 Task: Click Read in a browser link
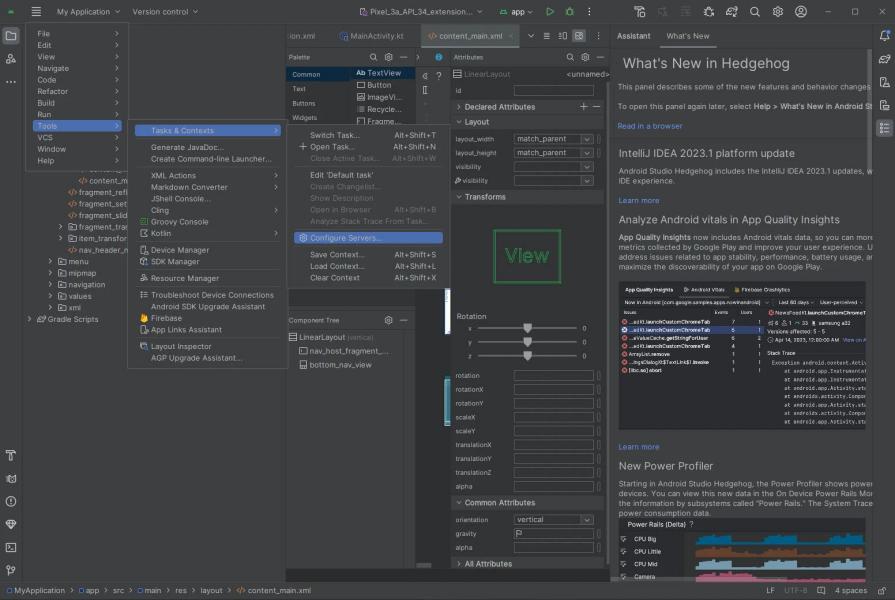coord(650,126)
